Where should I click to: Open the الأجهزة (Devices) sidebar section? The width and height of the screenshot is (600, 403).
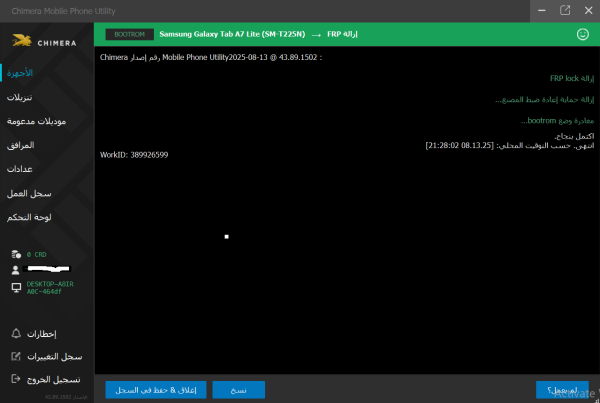[20, 73]
